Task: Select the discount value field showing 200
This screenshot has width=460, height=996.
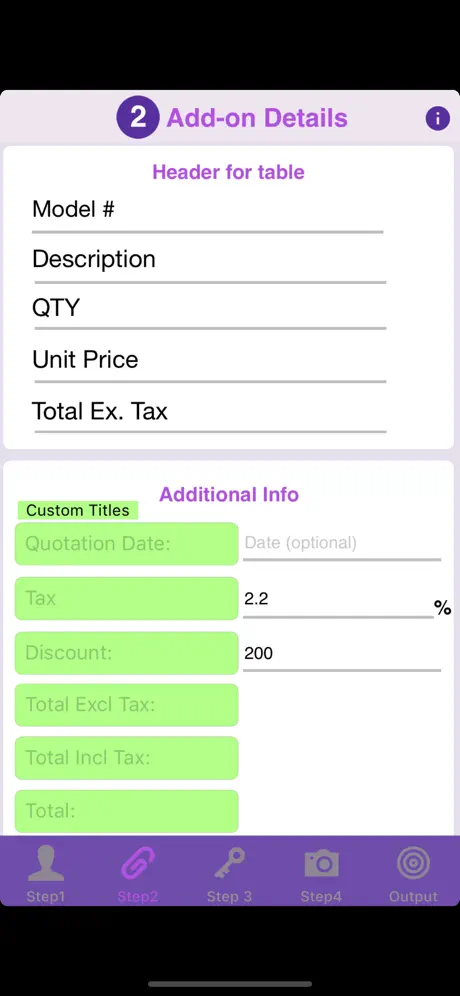Action: (342, 654)
